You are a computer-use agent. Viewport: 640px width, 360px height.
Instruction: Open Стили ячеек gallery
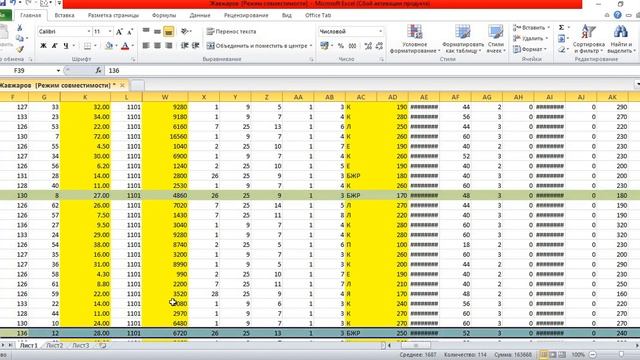tap(496, 39)
